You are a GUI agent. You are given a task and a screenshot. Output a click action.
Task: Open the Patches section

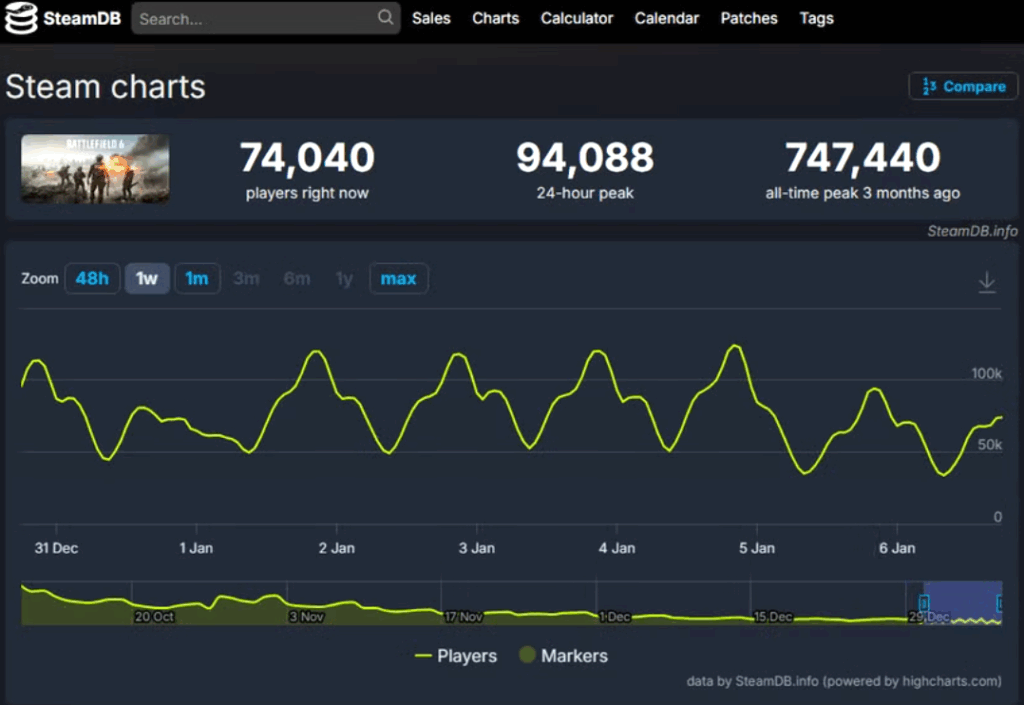coord(749,18)
